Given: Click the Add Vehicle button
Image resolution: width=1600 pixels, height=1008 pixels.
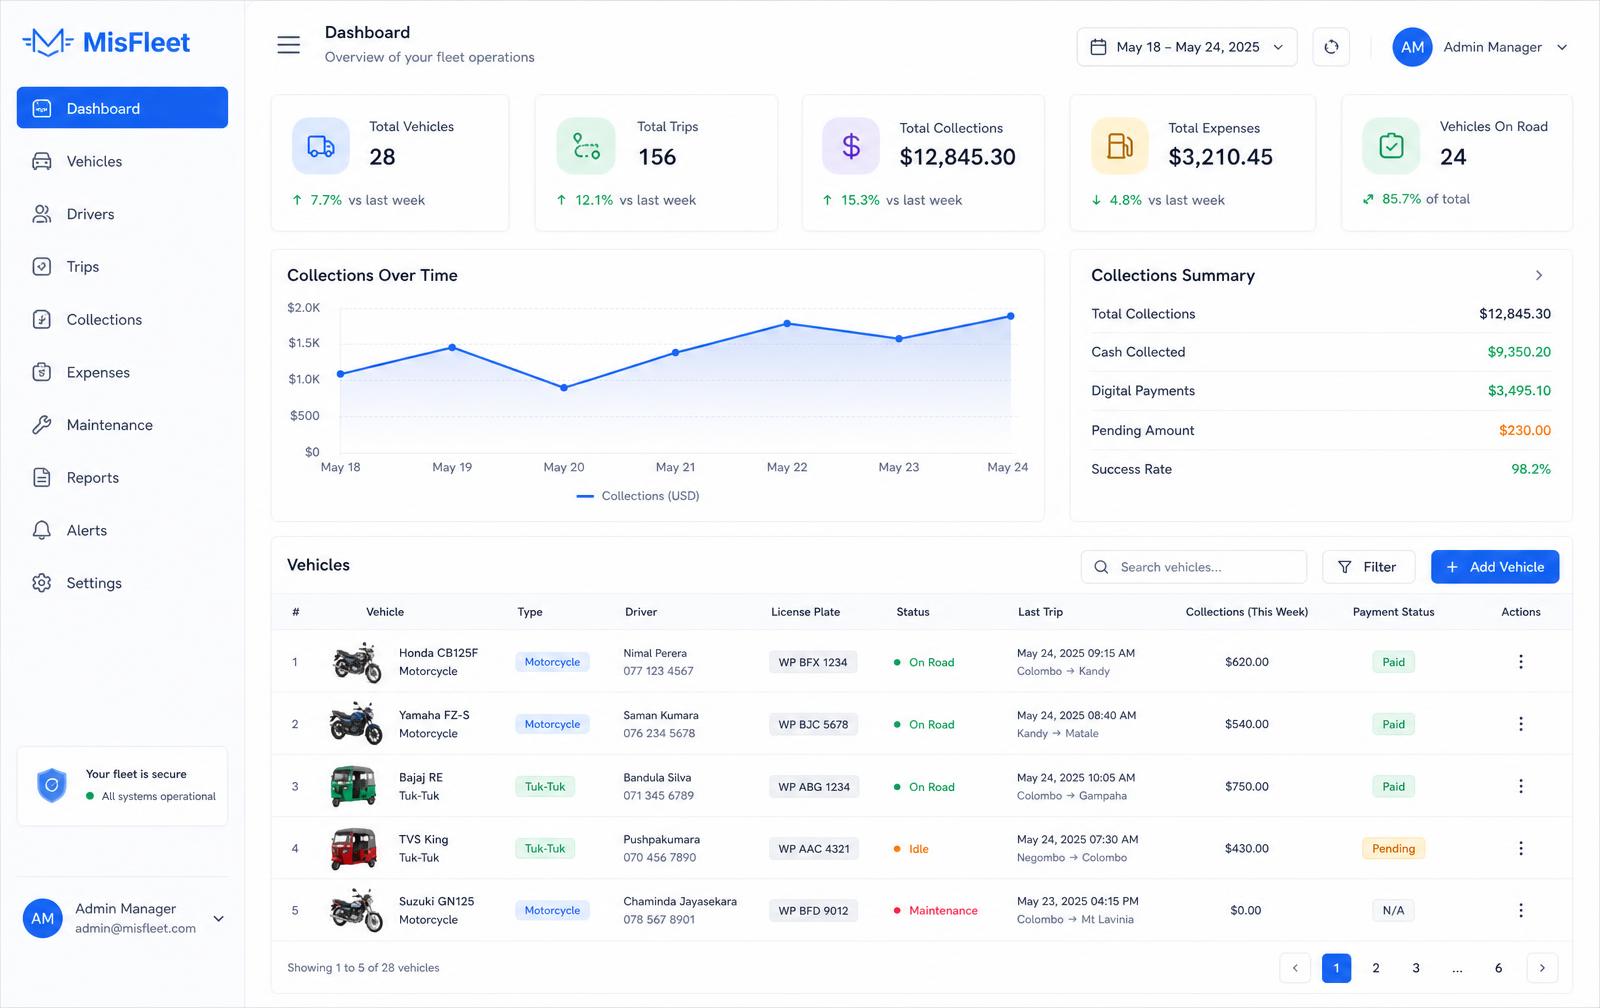Looking at the screenshot, I should [1495, 567].
